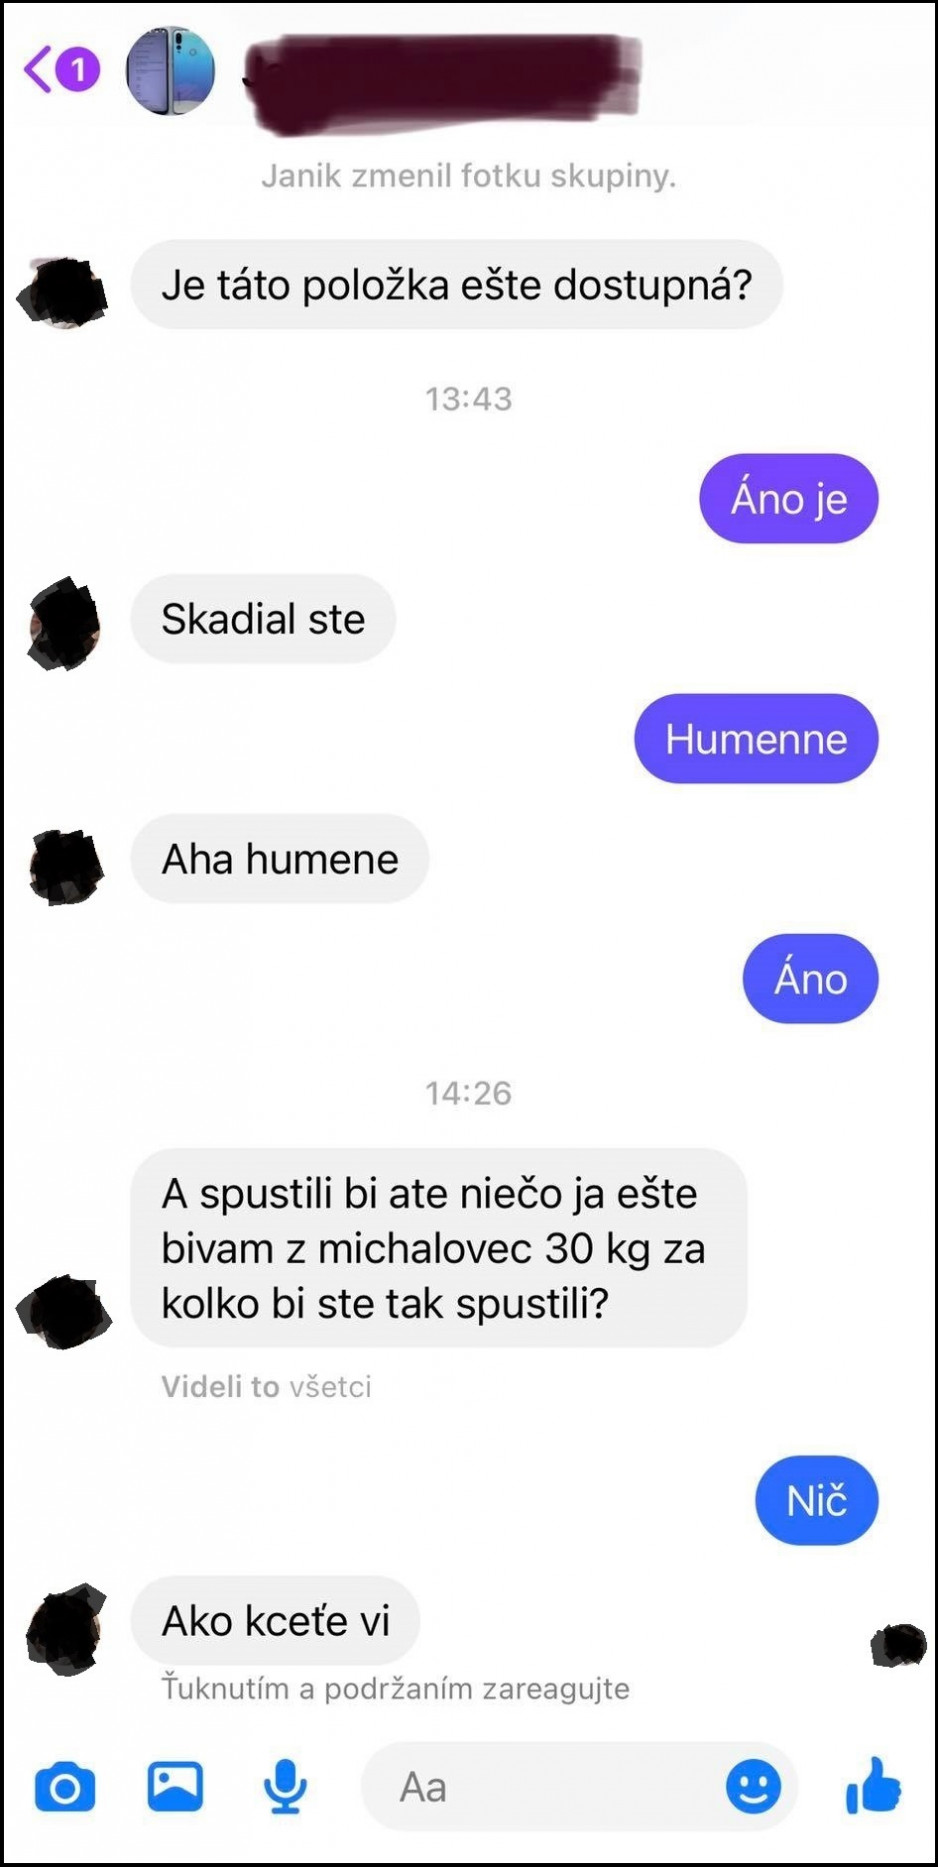The image size is (938, 1867).
Task: Select the 'Ako kceťe vi' message bubble
Action: tap(275, 1621)
